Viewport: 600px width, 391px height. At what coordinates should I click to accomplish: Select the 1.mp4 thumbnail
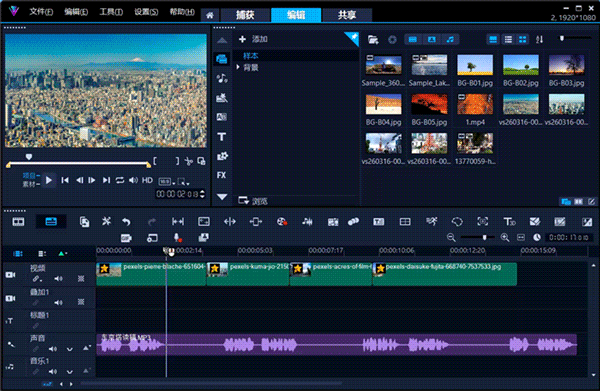[x=475, y=104]
